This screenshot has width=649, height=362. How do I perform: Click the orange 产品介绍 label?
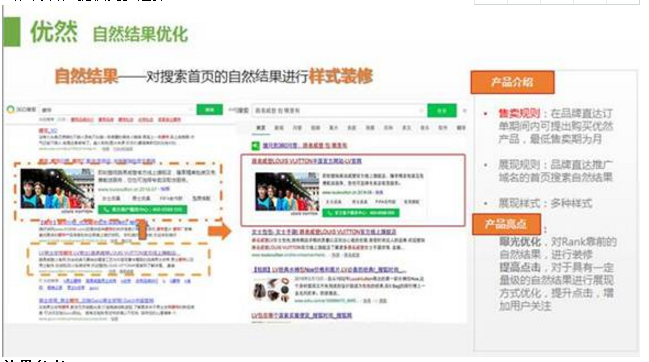click(512, 82)
